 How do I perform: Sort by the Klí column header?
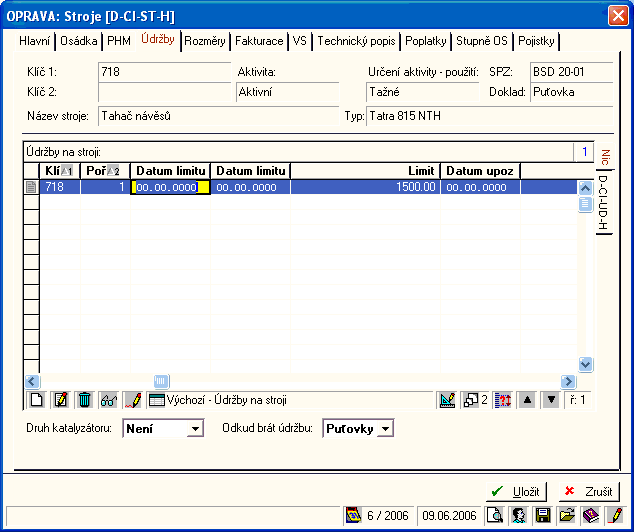[59, 171]
